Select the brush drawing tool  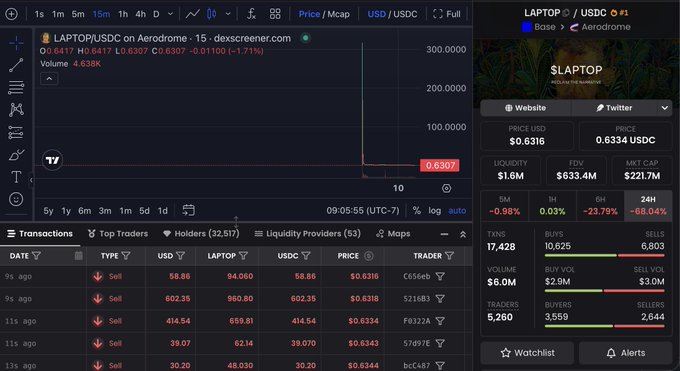click(16, 154)
